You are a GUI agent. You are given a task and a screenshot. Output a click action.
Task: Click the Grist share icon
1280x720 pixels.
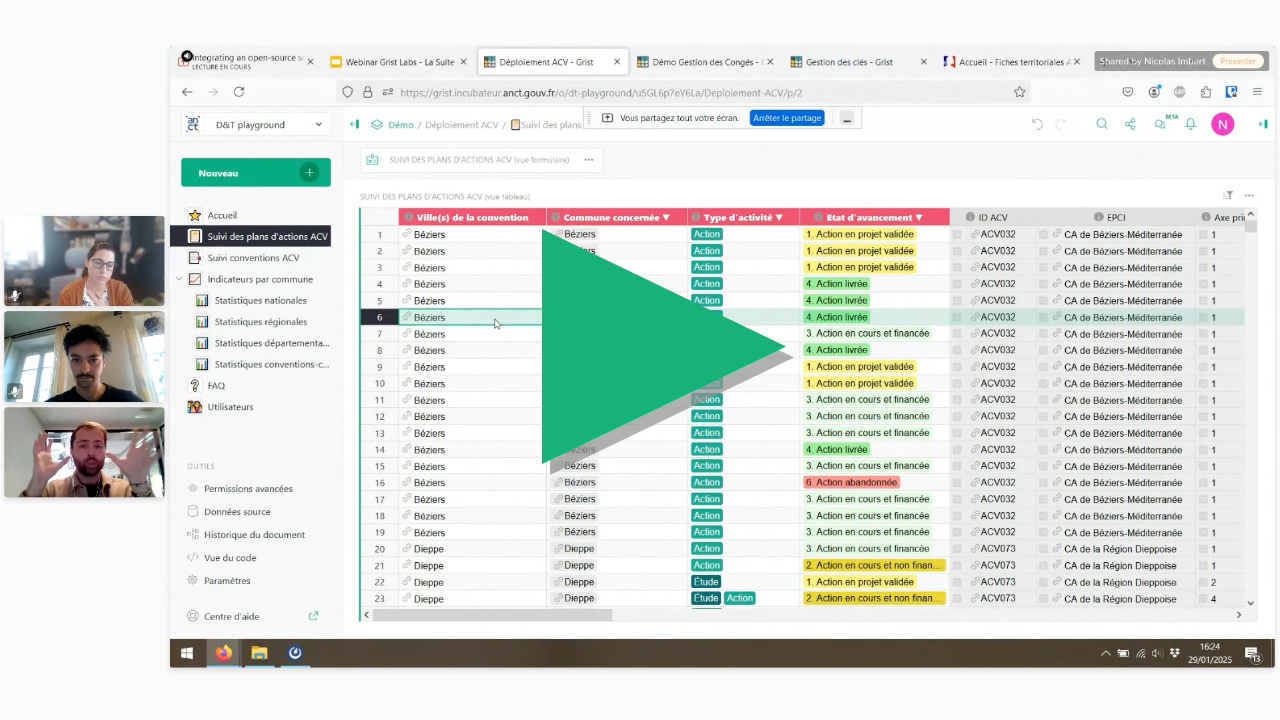click(1130, 124)
